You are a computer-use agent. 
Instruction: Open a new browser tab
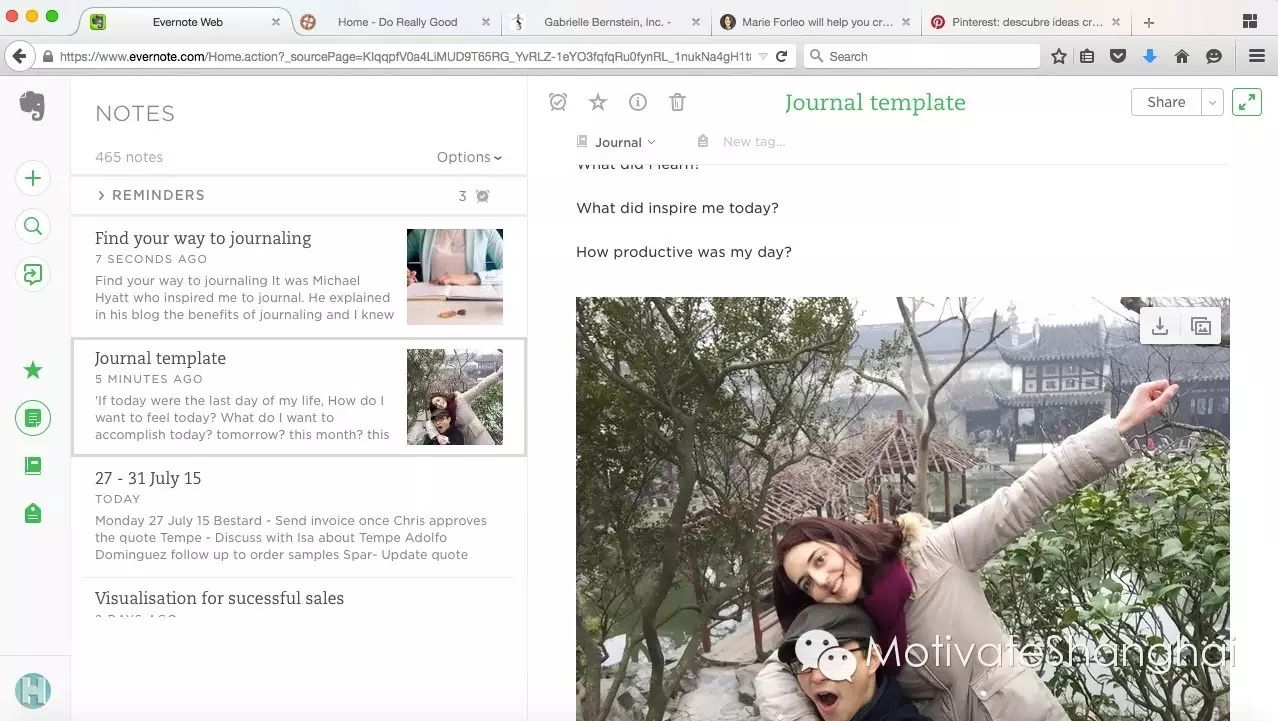[1149, 22]
